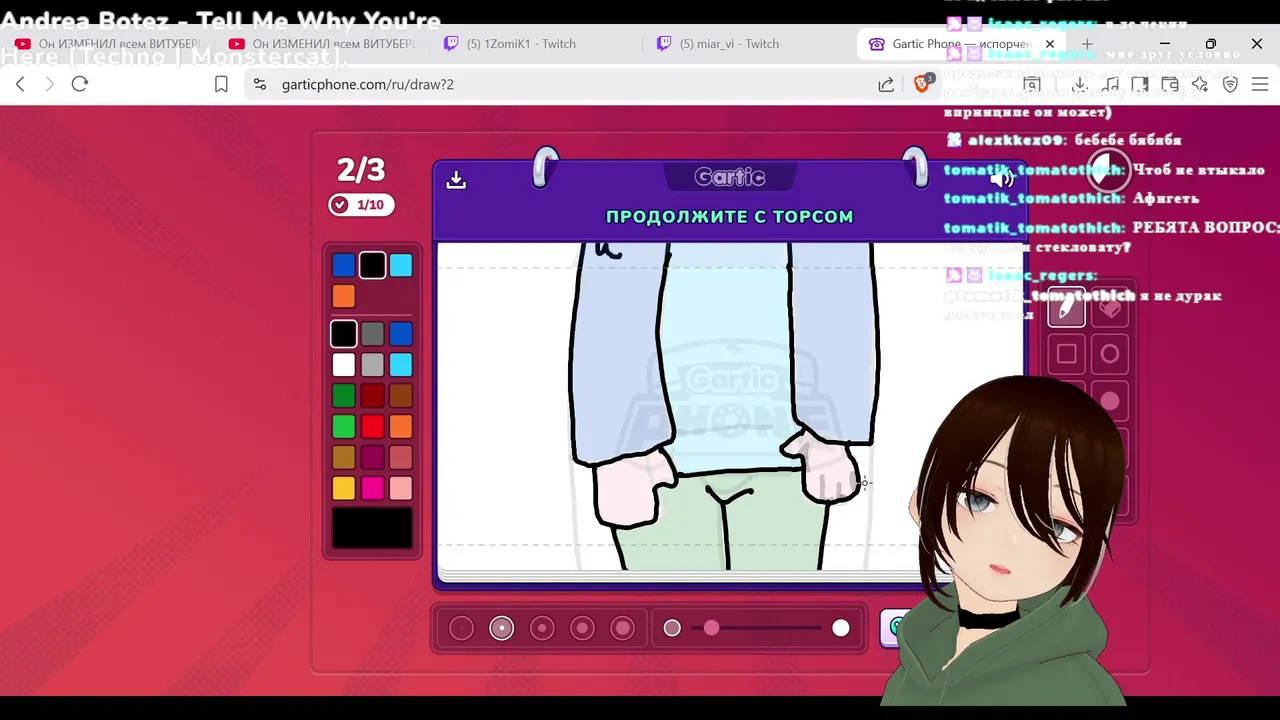Pick white from the palette
This screenshot has width=1280, height=720.
[343, 365]
